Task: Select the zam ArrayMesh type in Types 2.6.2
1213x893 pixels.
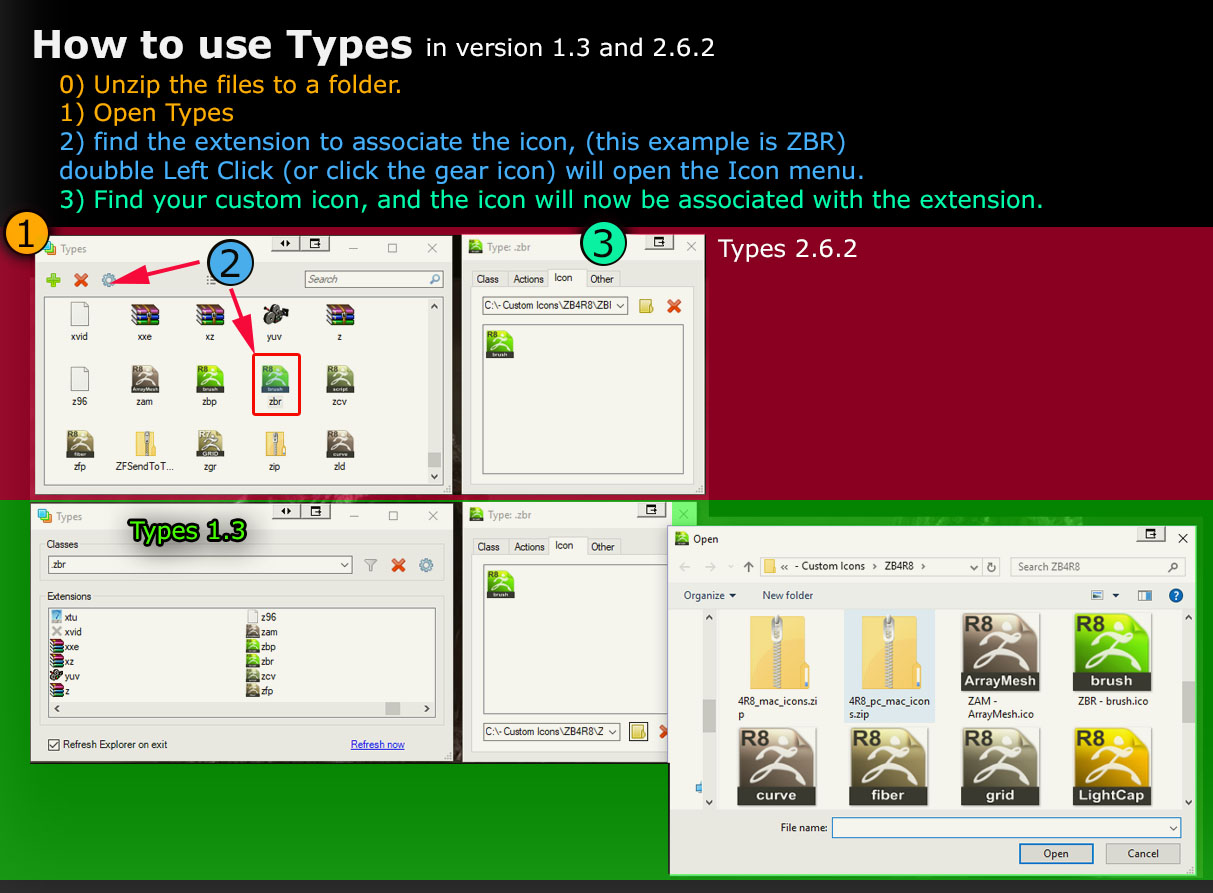Action: 145,385
